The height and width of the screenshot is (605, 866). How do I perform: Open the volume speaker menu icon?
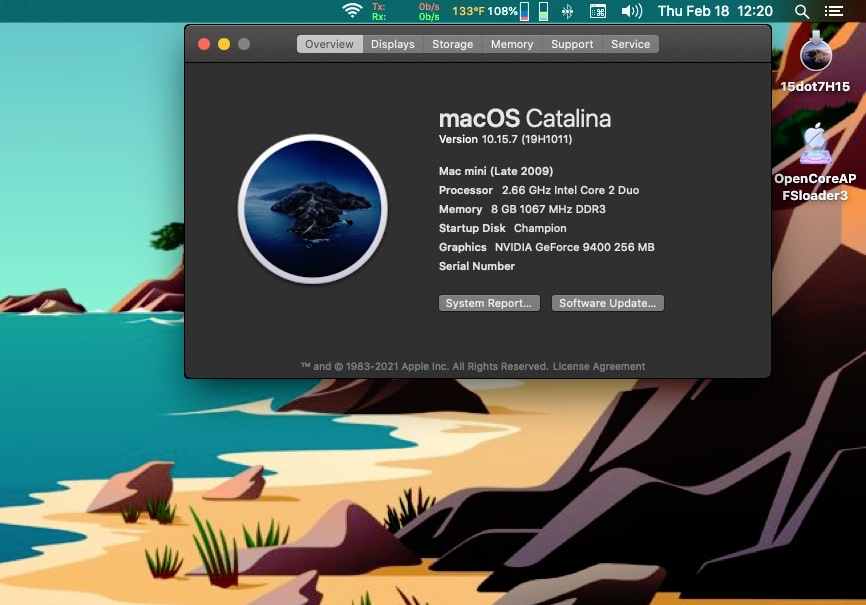[632, 11]
